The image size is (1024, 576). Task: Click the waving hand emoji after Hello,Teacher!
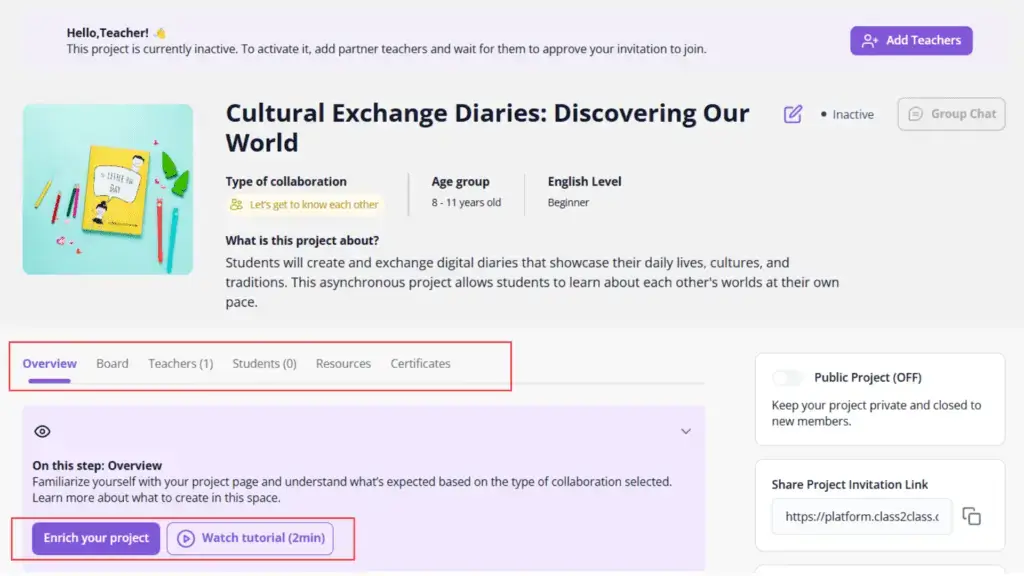click(160, 33)
